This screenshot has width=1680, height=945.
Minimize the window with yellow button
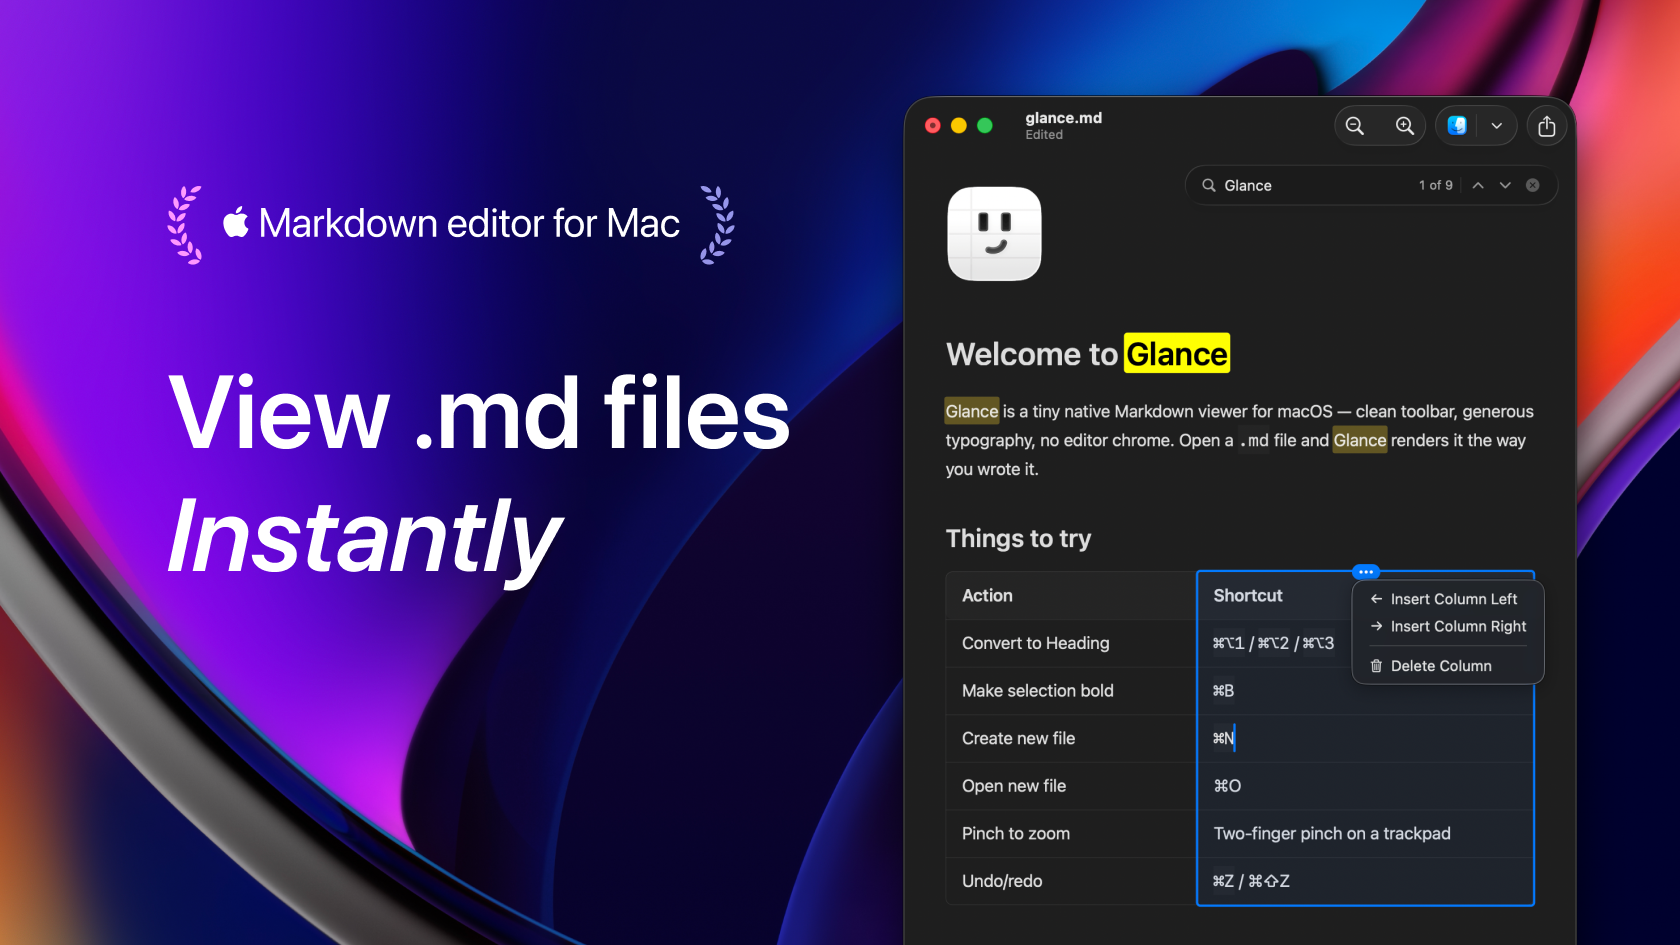click(x=959, y=125)
